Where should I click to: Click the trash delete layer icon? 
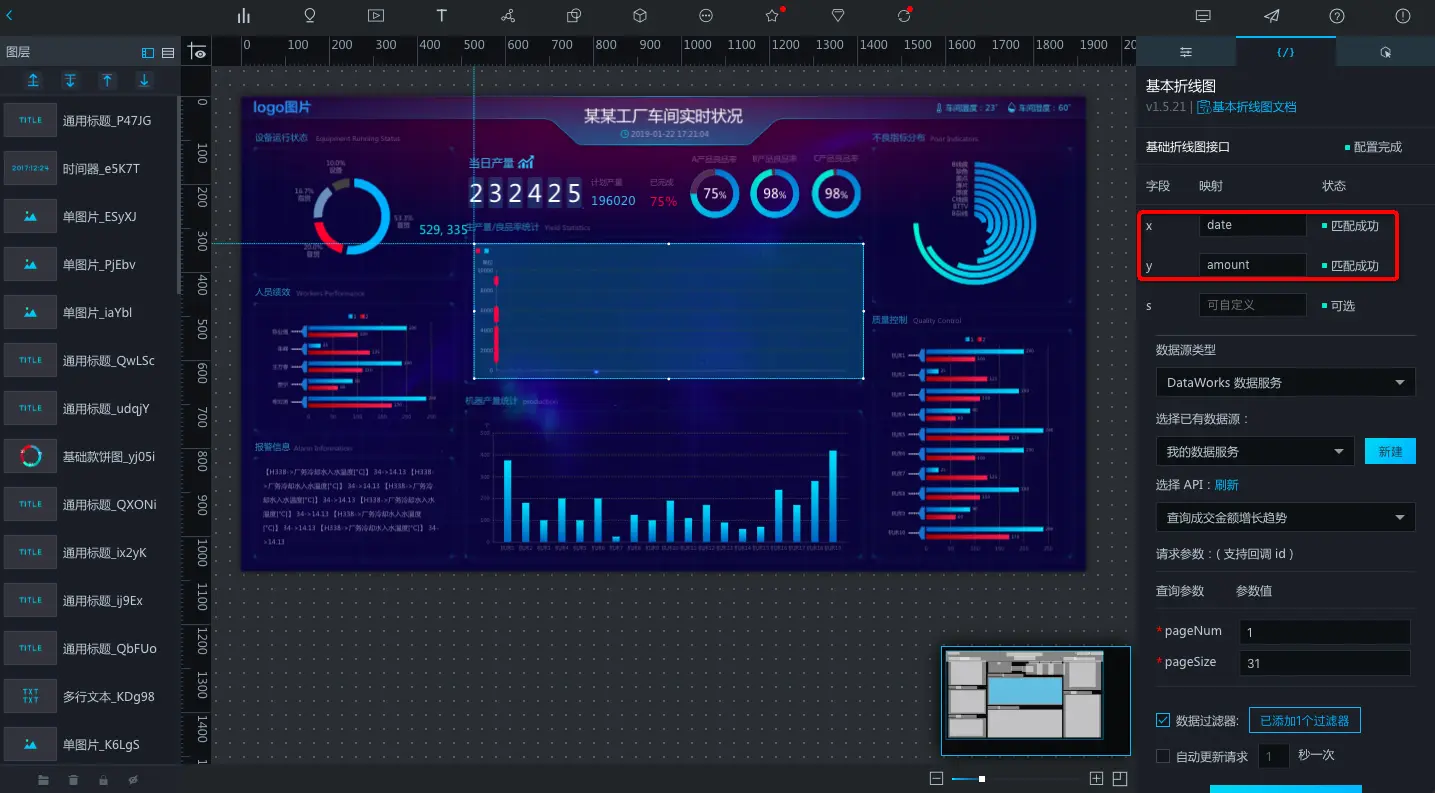[73, 779]
